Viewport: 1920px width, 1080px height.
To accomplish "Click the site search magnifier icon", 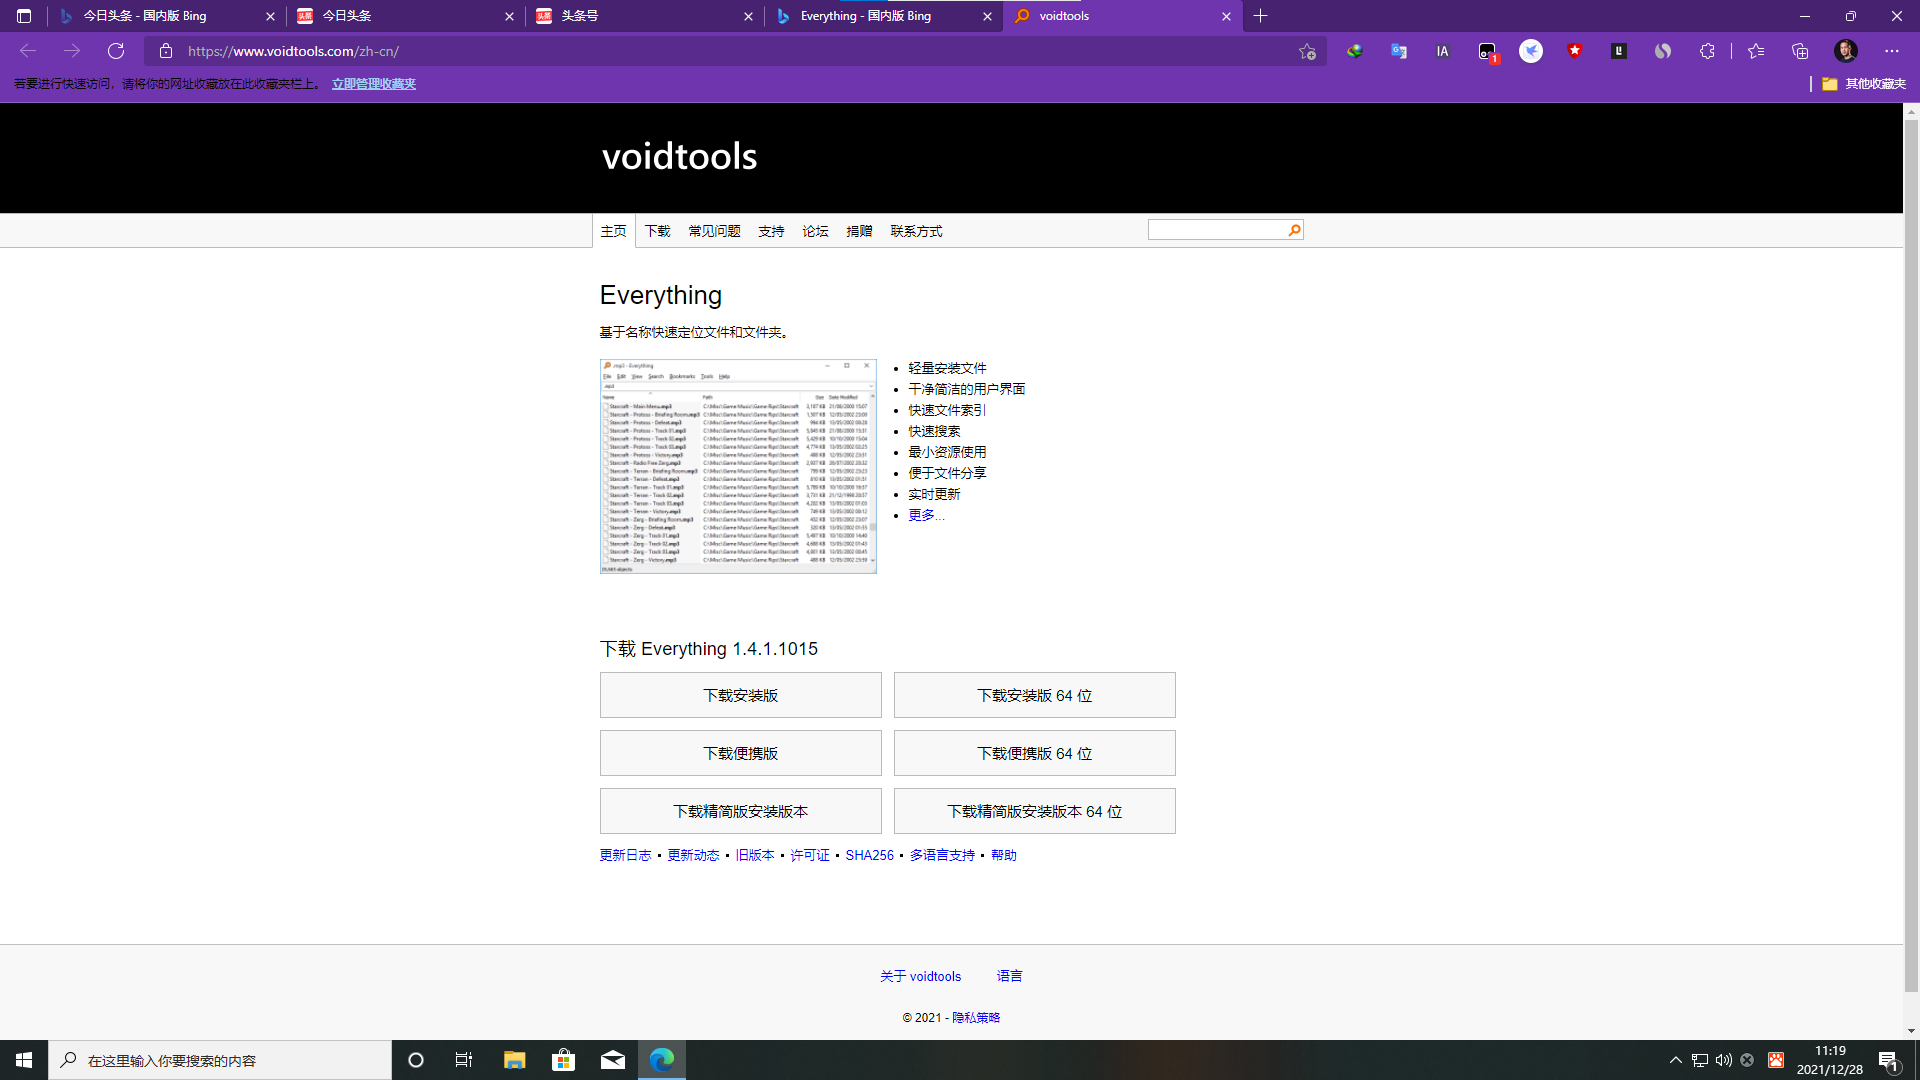I will click(x=1294, y=230).
